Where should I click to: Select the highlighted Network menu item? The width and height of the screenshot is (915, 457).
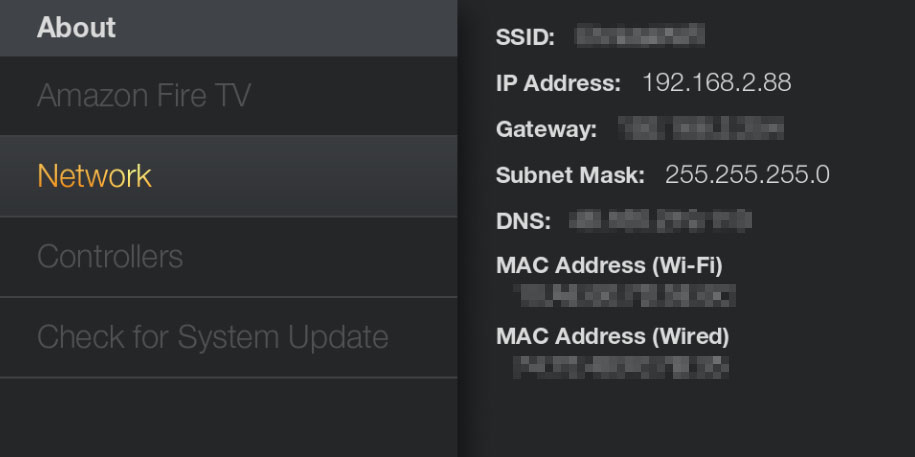pos(228,176)
